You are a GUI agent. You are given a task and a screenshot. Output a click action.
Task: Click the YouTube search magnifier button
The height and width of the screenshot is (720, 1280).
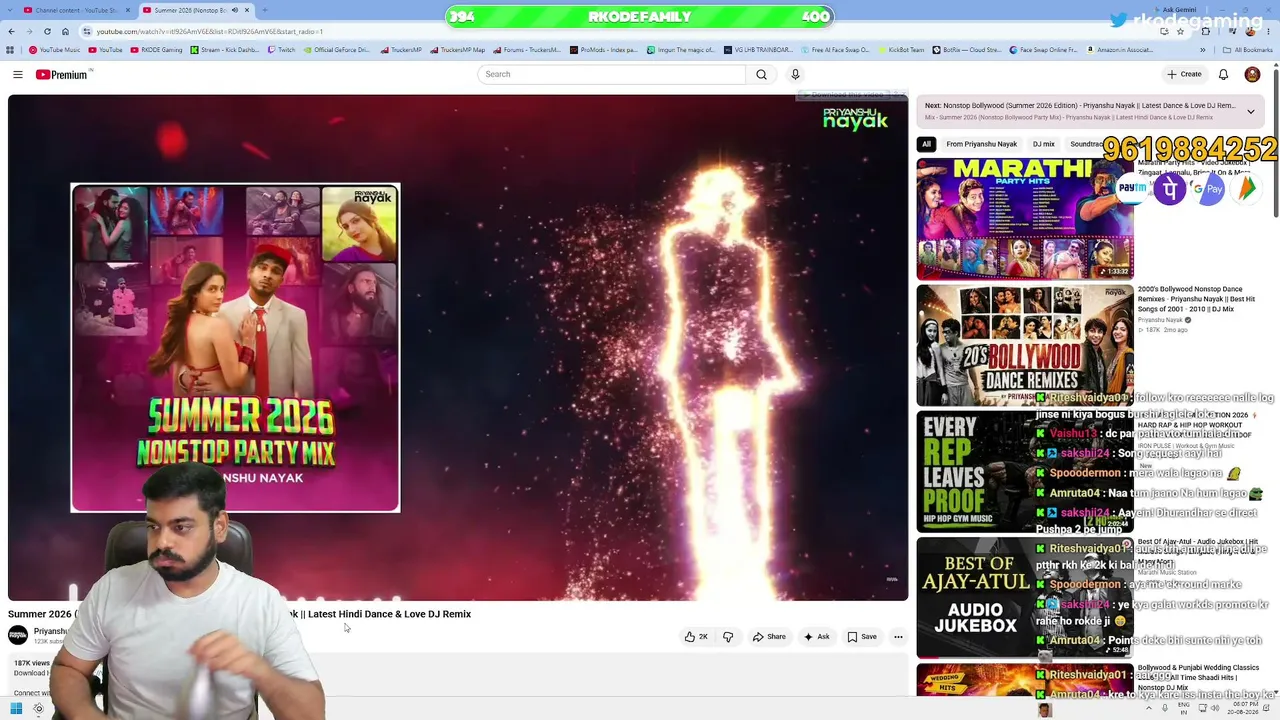761,74
